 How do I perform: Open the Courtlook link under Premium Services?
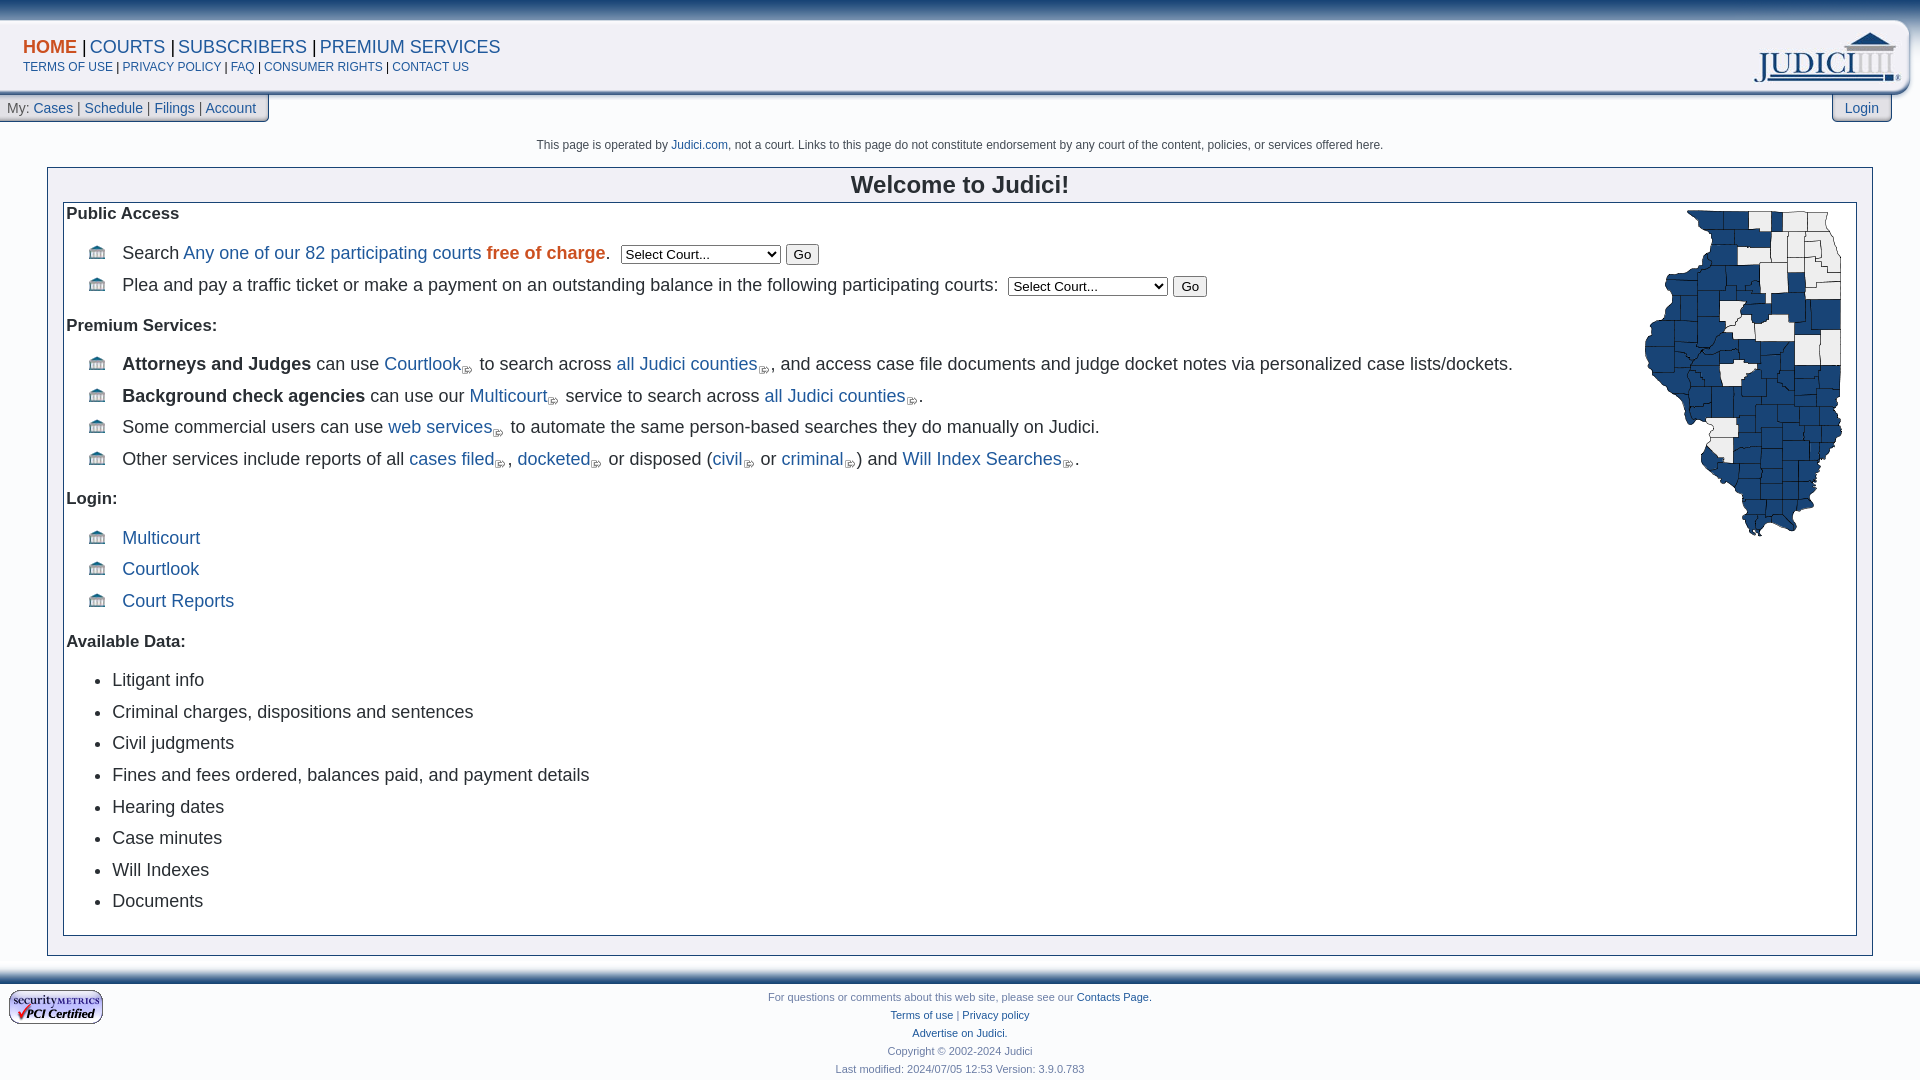pos(423,364)
